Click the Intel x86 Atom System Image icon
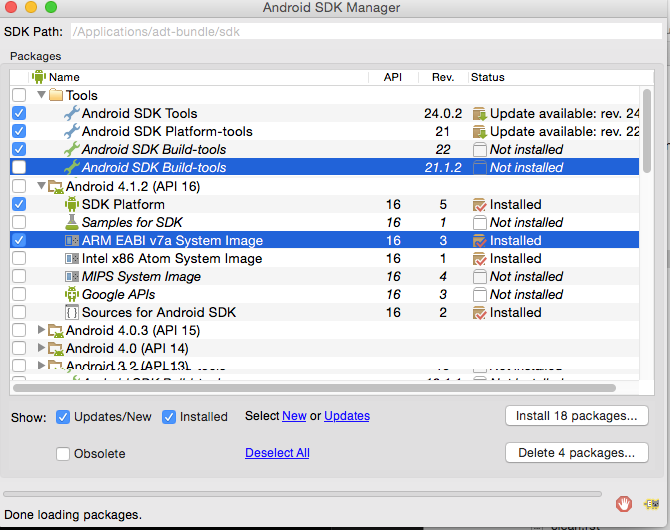The width and height of the screenshot is (670, 530). click(x=72, y=259)
